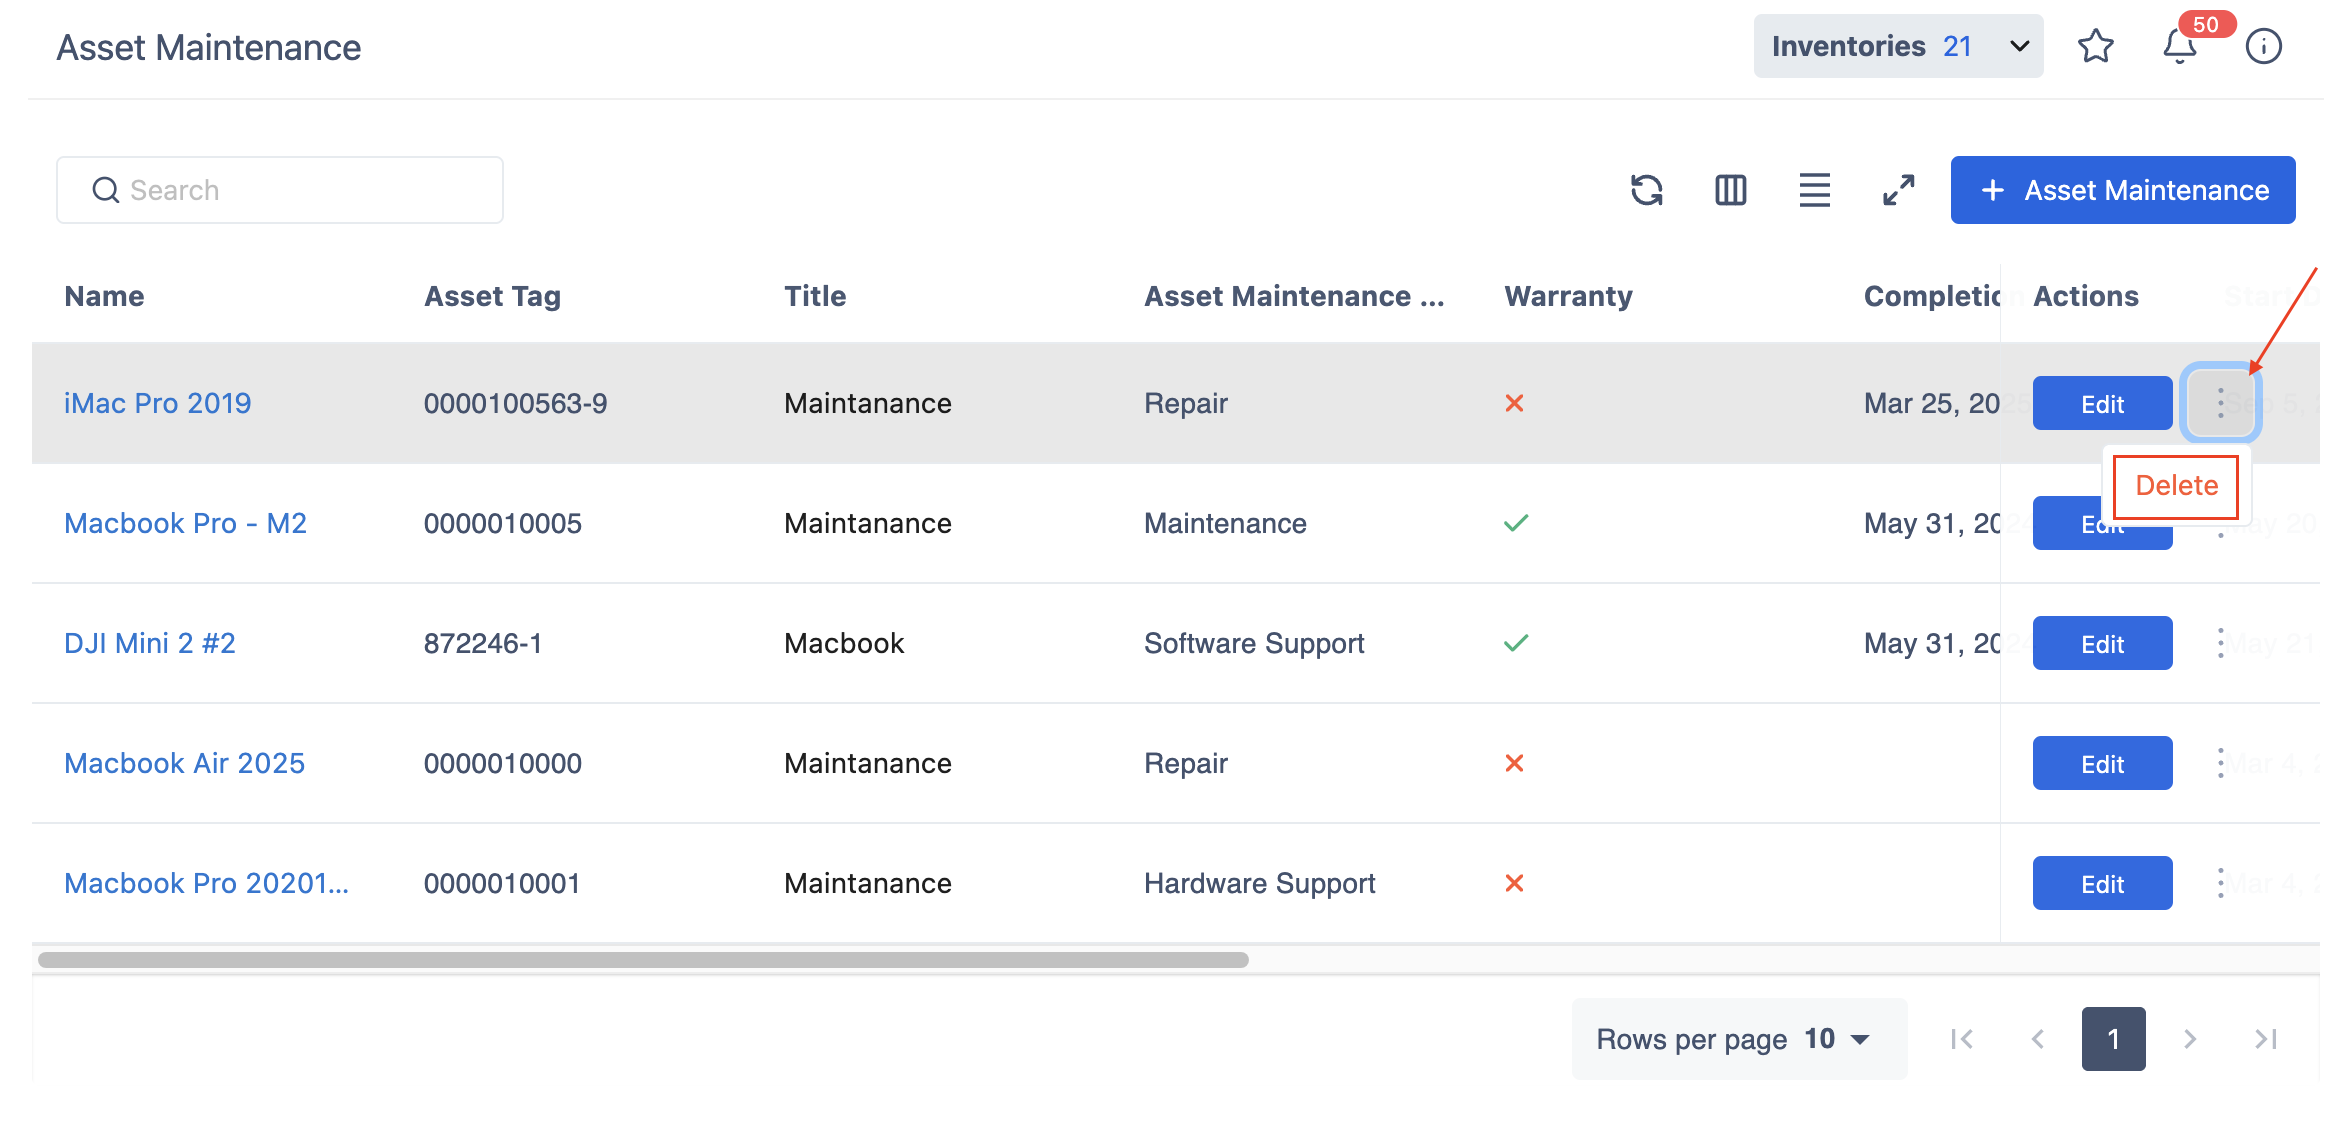Expand table to fullscreen icon
The image size is (2346, 1128).
click(x=1898, y=190)
